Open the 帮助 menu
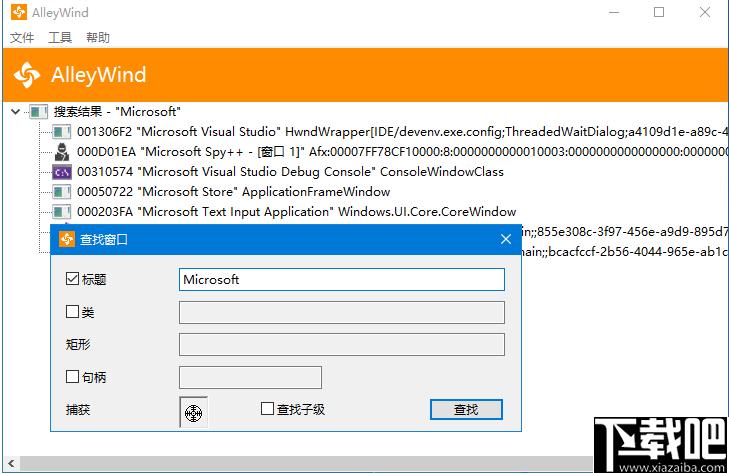 click(98, 38)
